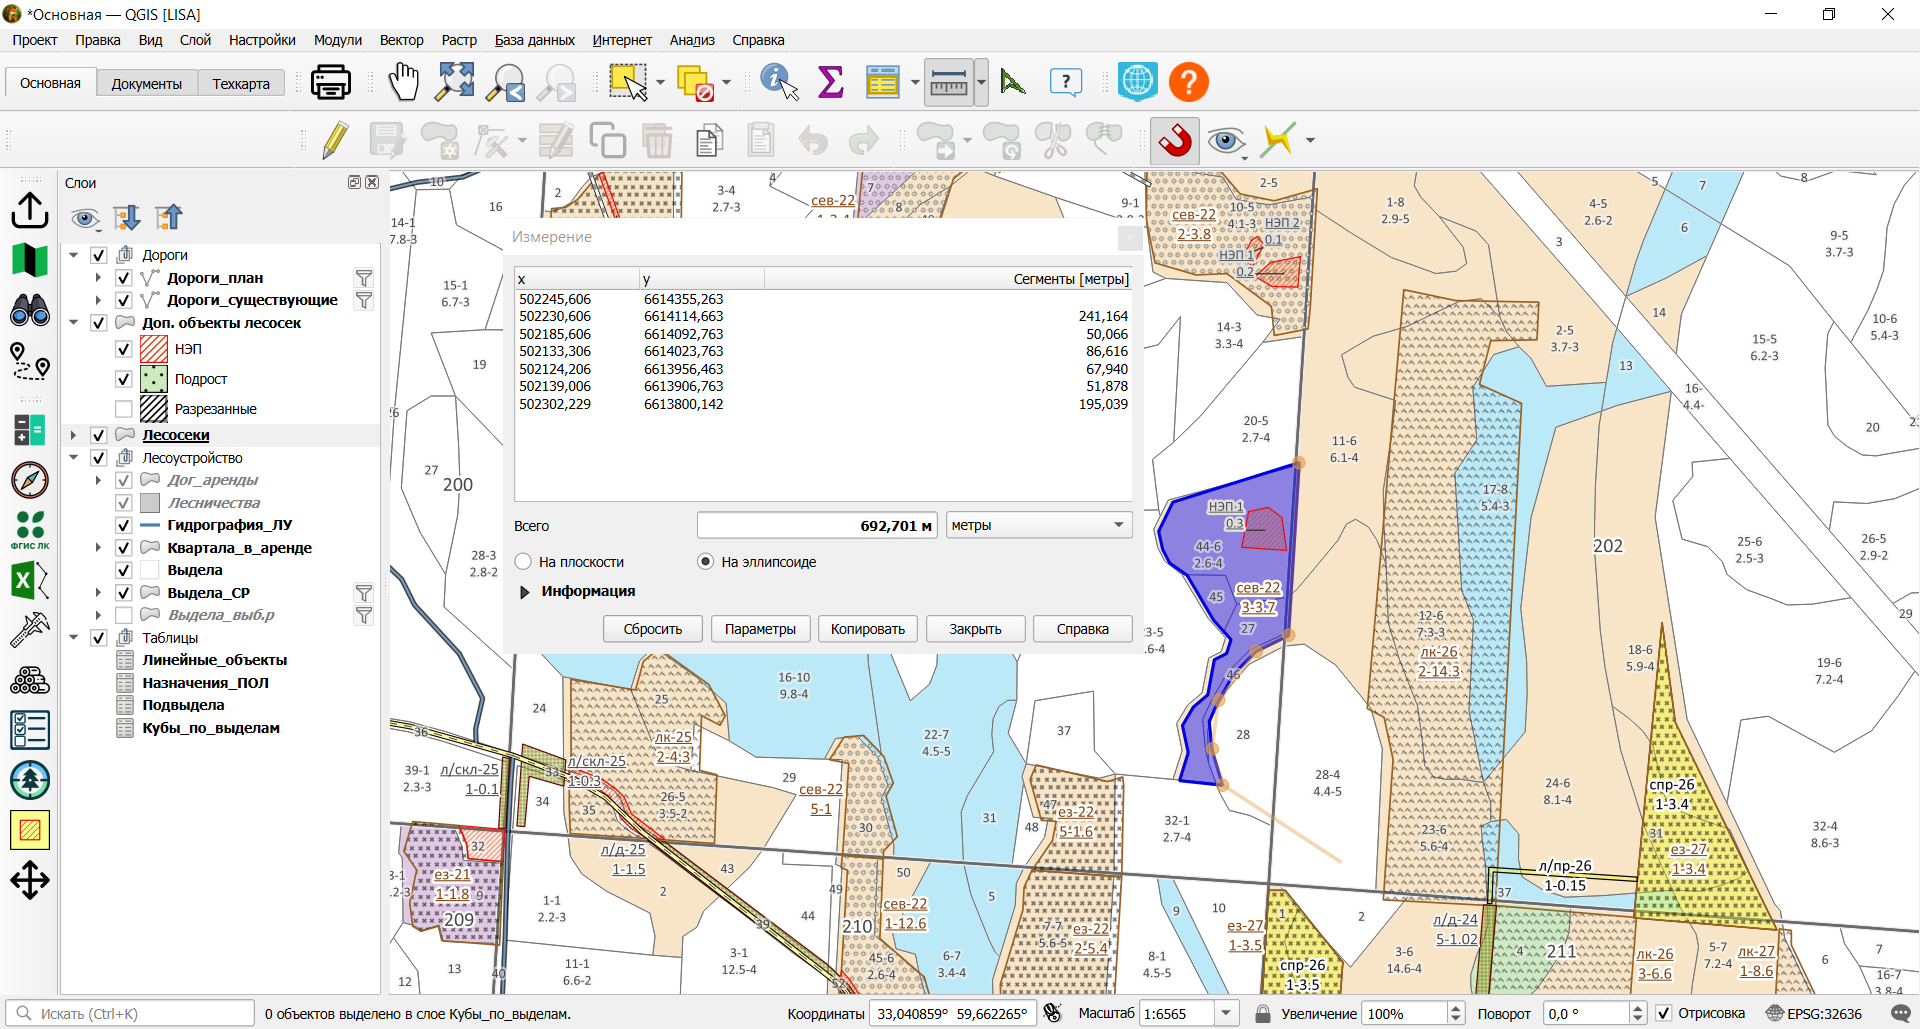Click the Сбросить button
The image size is (1920, 1029).
tap(653, 629)
